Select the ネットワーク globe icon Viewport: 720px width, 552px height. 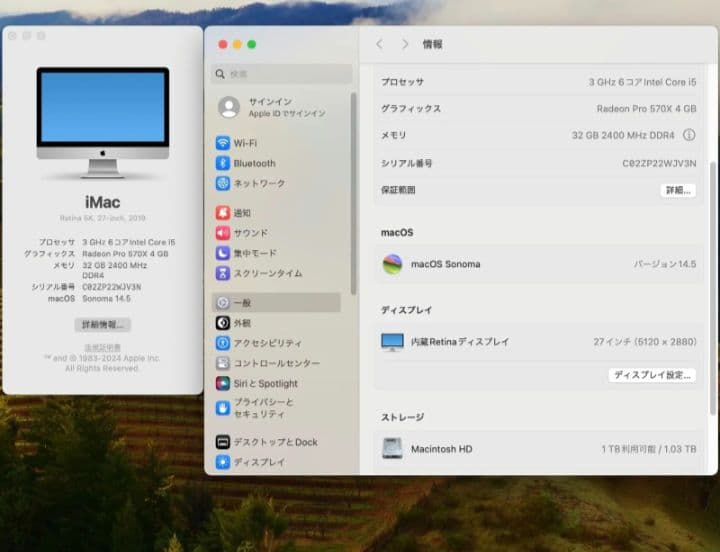point(223,183)
